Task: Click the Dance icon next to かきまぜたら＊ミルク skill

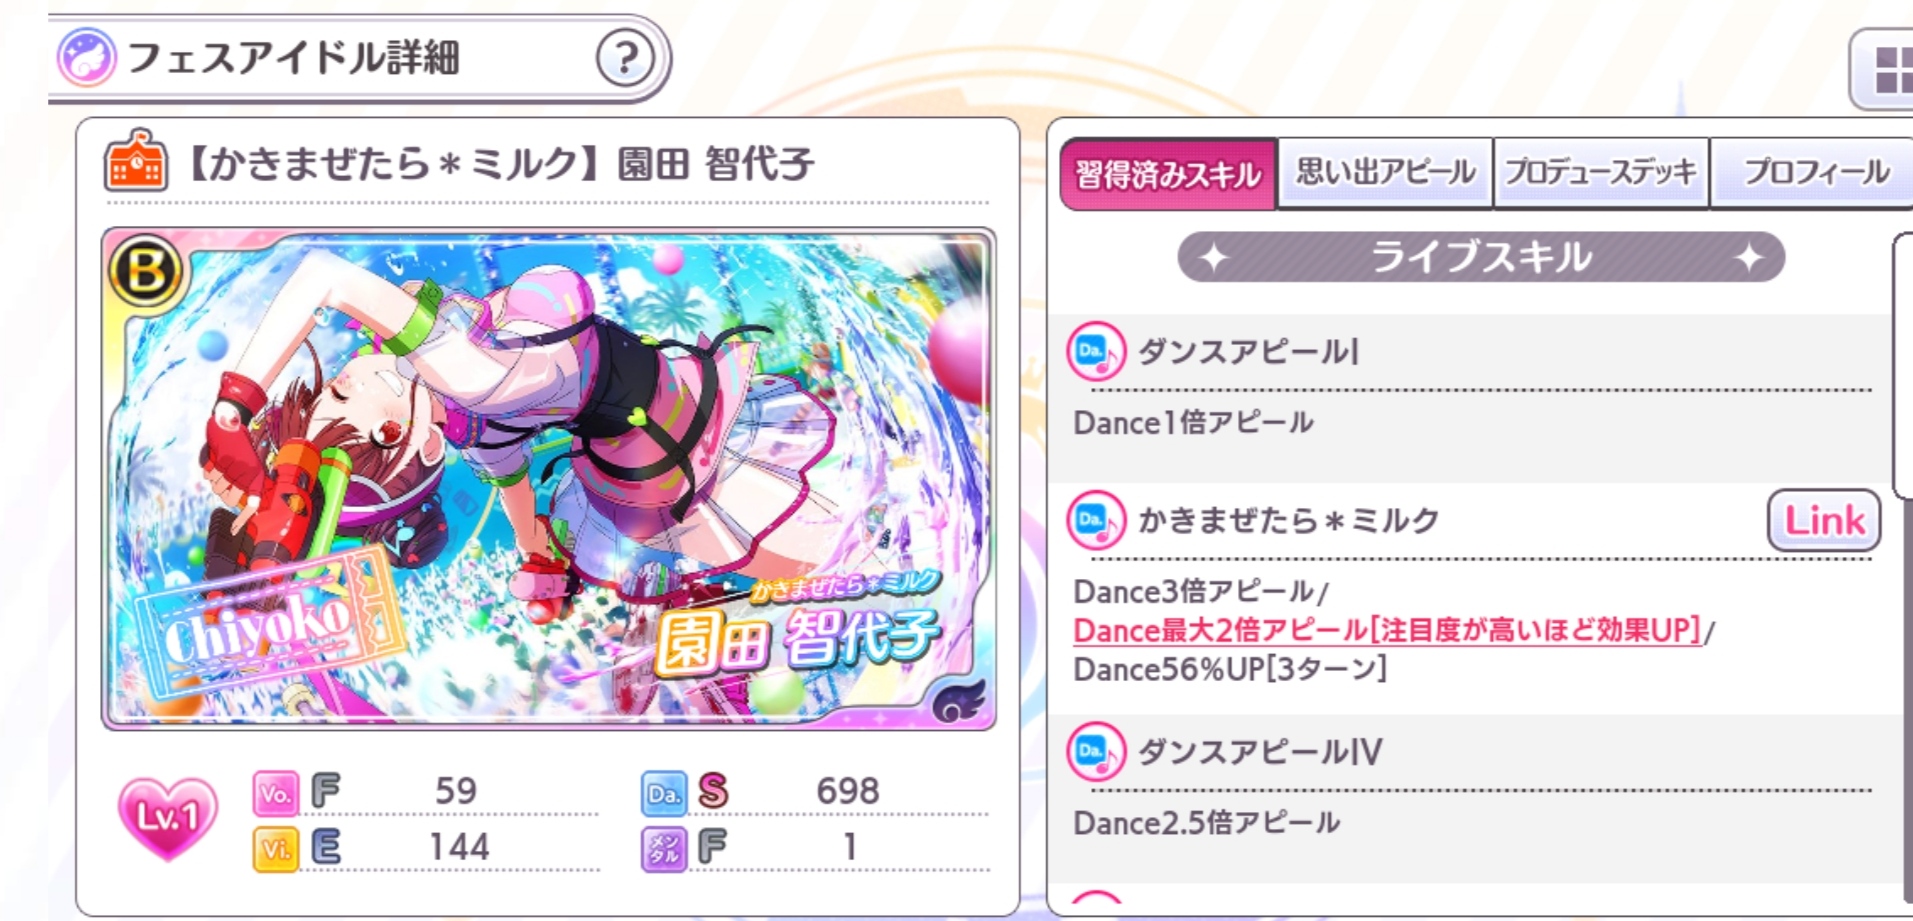Action: (x=1096, y=520)
